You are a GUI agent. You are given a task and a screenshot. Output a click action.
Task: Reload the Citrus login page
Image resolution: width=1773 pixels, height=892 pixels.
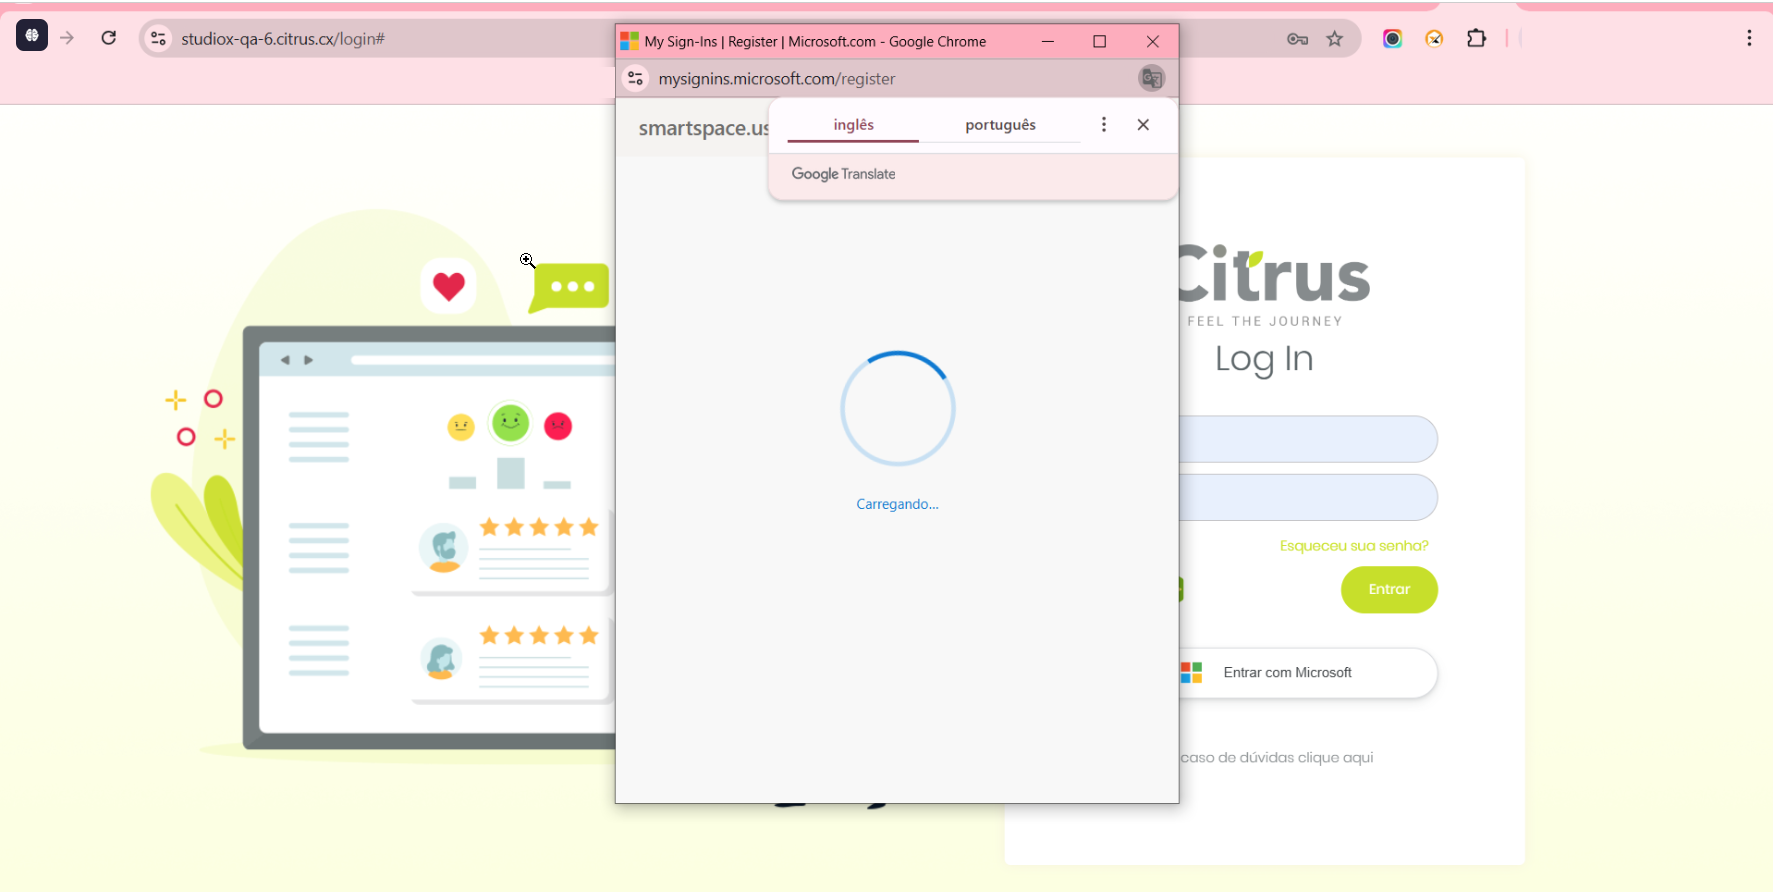coord(109,38)
